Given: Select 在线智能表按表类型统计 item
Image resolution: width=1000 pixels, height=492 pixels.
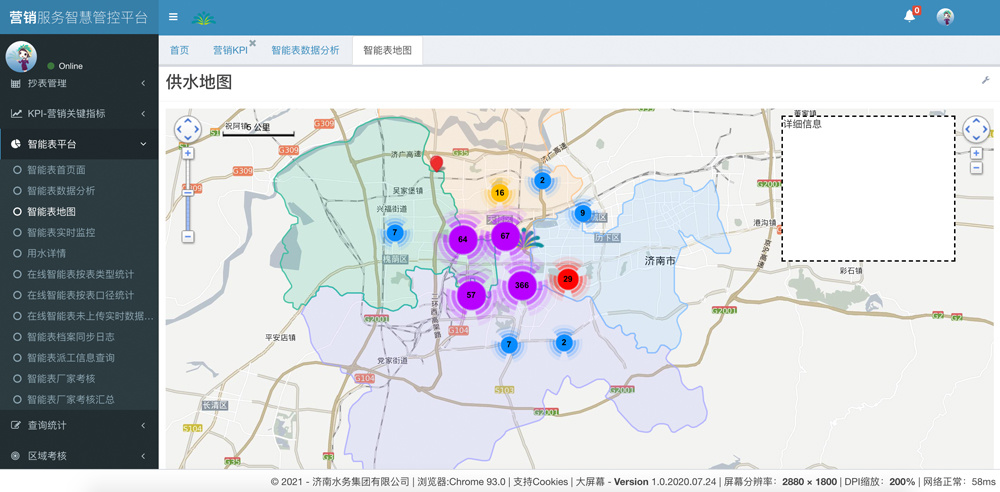Looking at the screenshot, I should (x=79, y=274).
